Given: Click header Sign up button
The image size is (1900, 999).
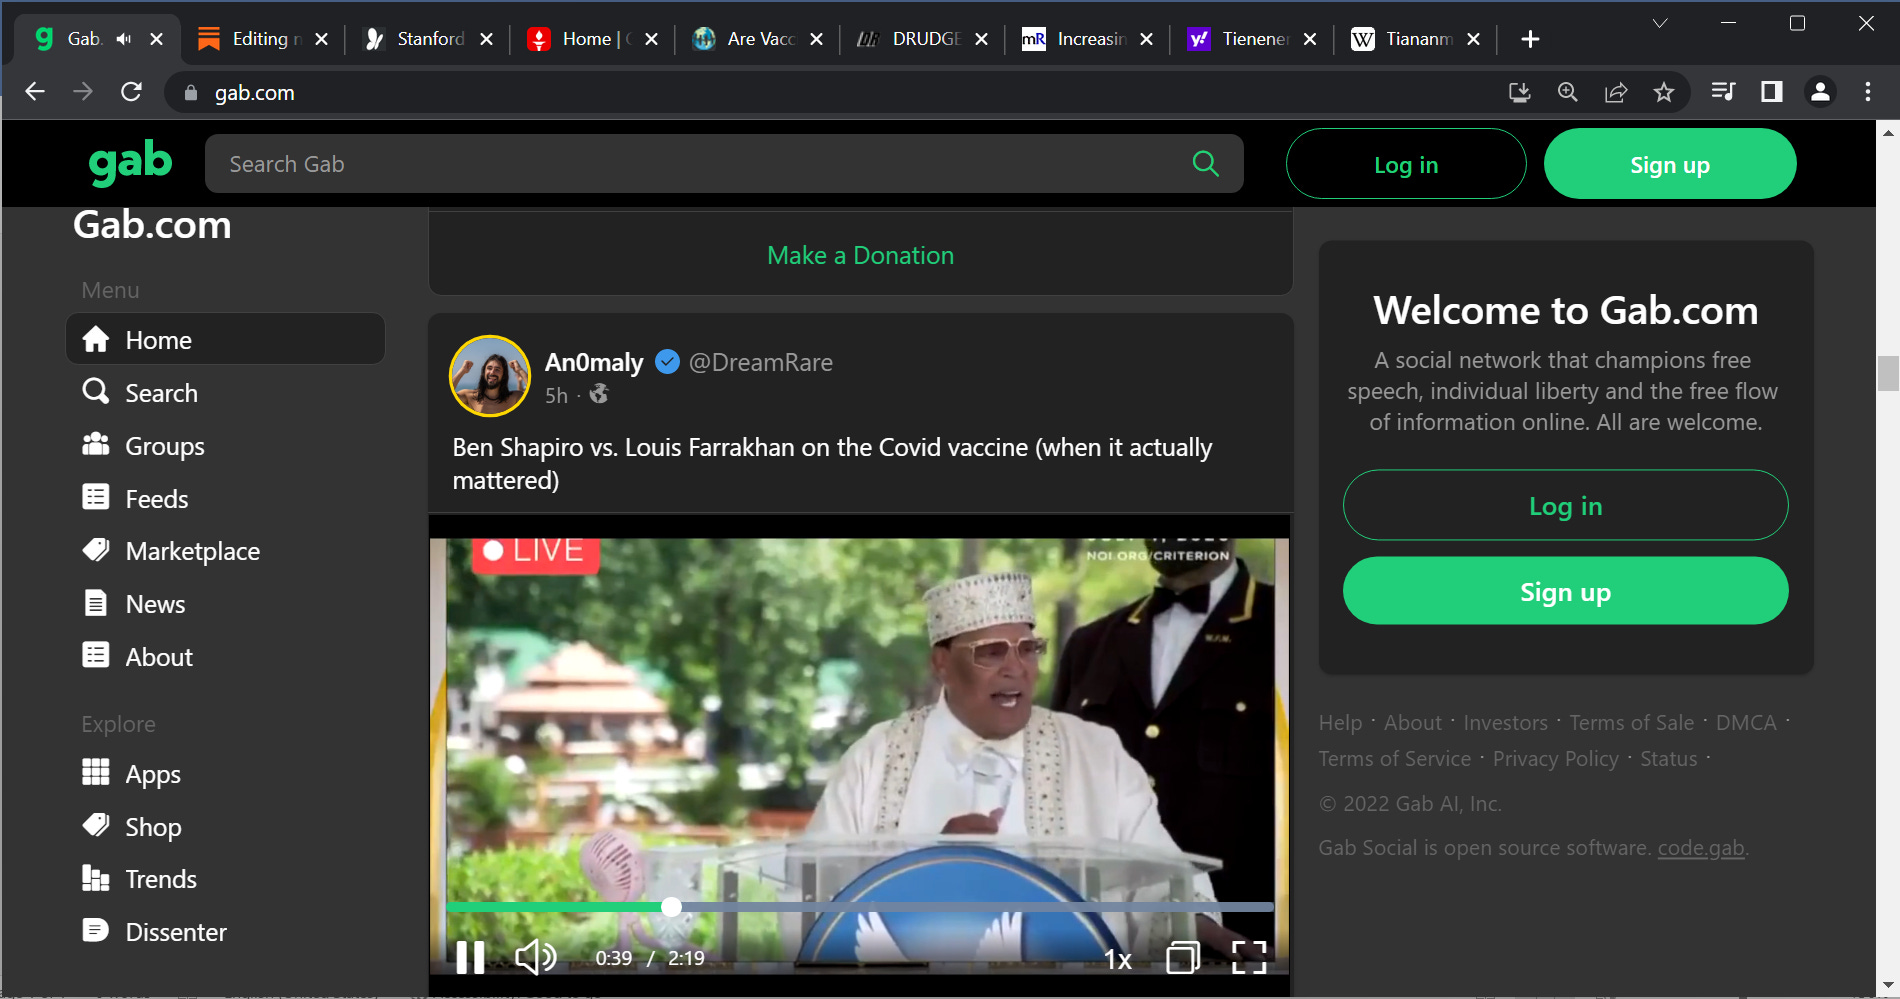Looking at the screenshot, I should point(1670,164).
